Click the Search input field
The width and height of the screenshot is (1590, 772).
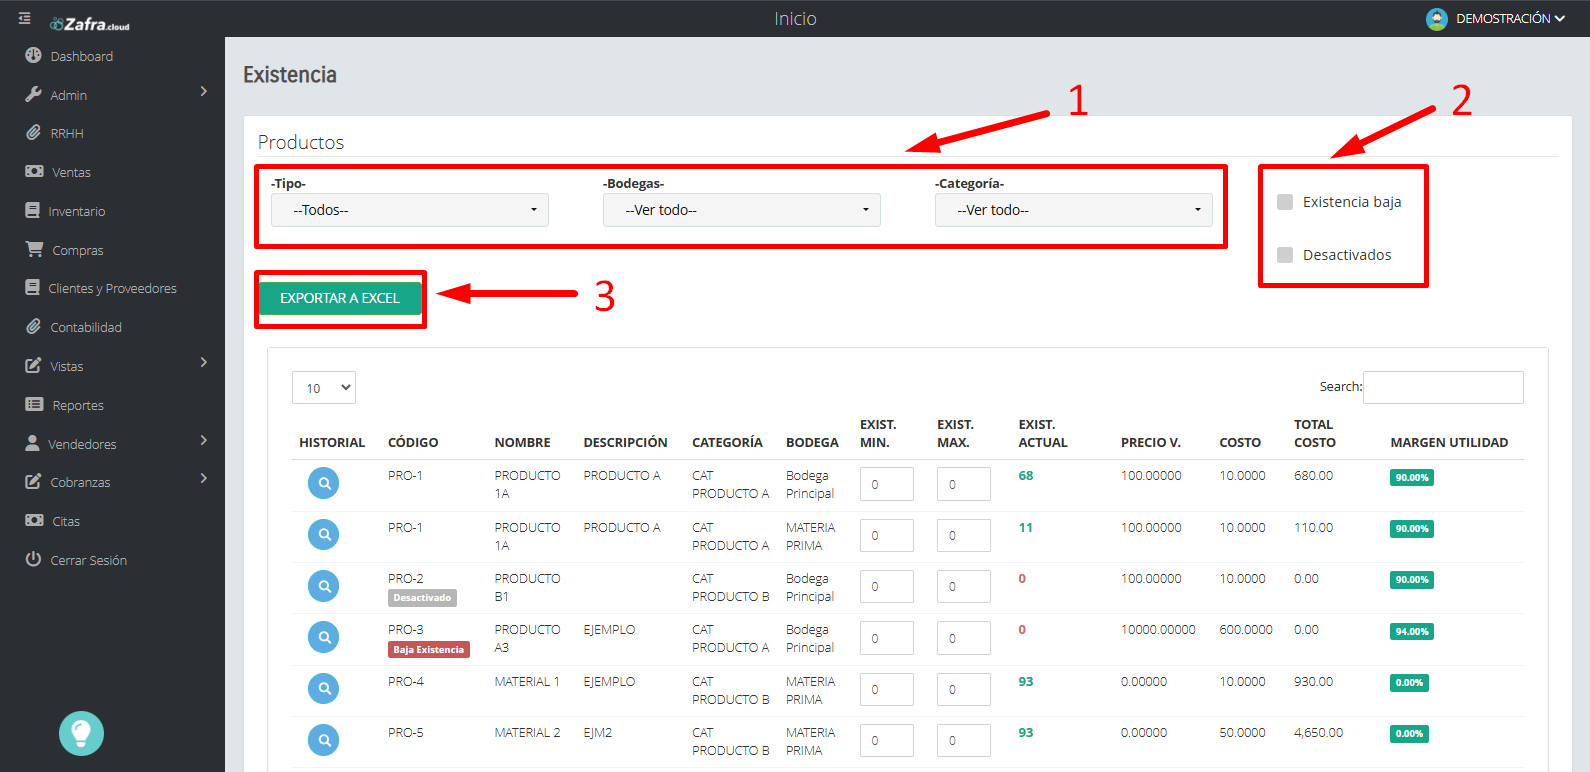[x=1443, y=387]
